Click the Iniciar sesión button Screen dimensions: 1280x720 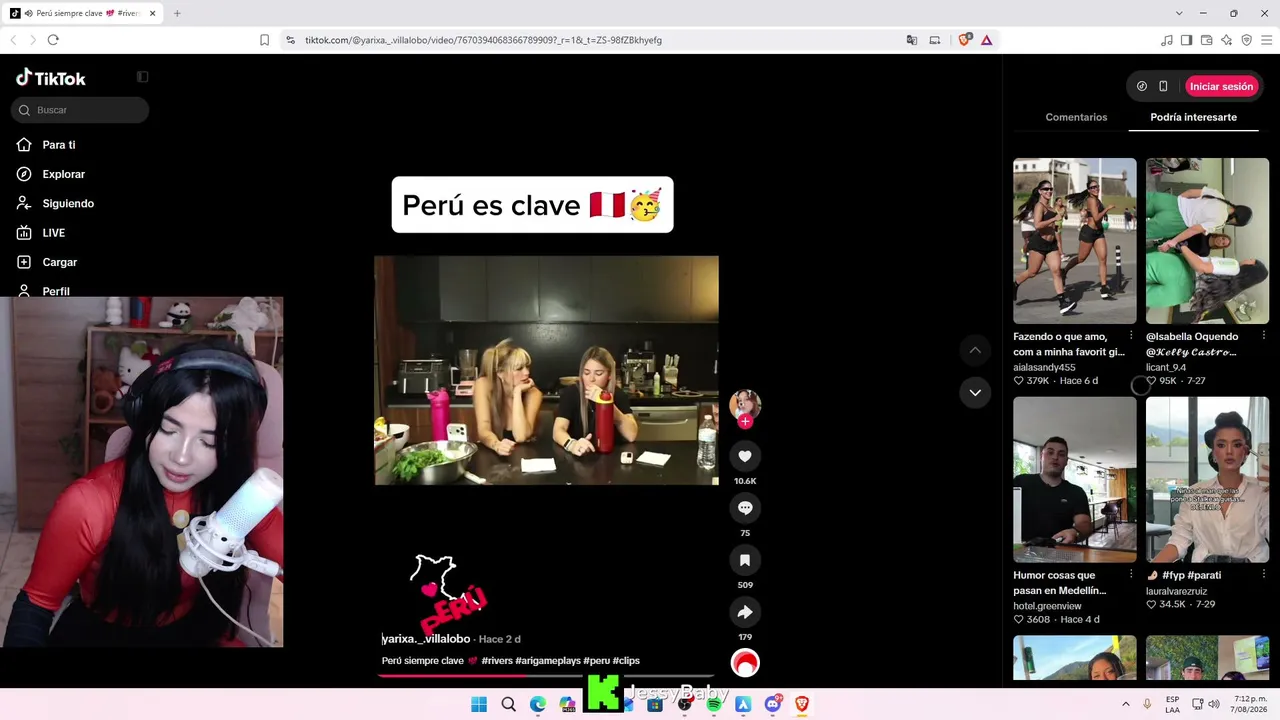[x=1221, y=86]
